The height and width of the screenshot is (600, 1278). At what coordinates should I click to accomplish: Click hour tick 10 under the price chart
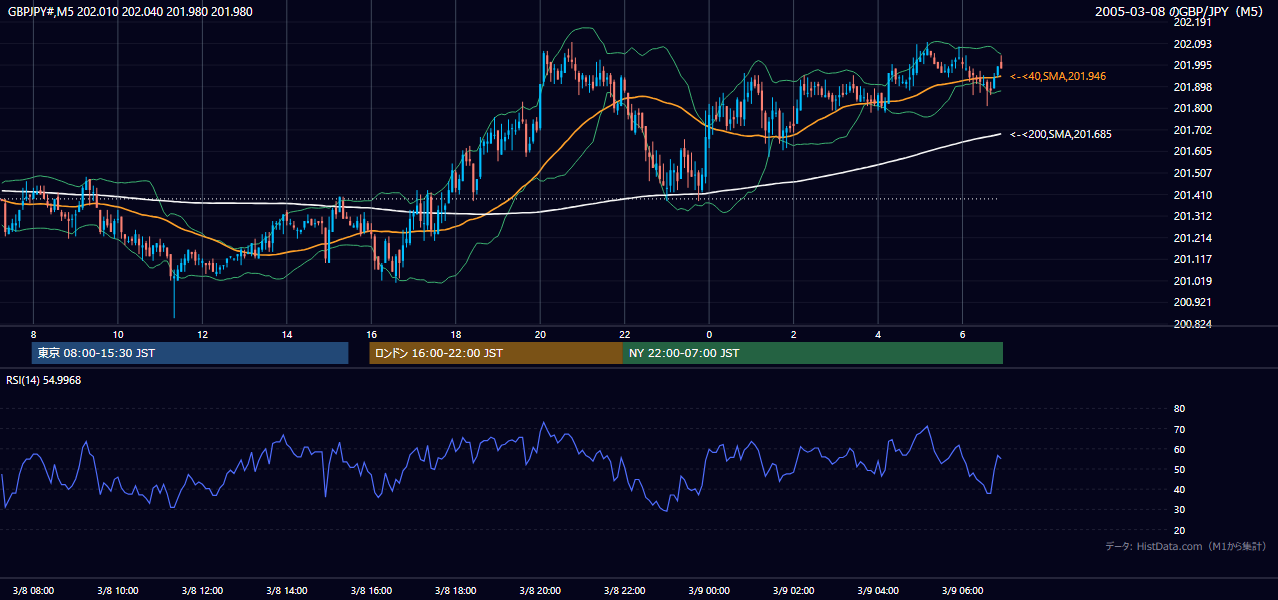(118, 334)
